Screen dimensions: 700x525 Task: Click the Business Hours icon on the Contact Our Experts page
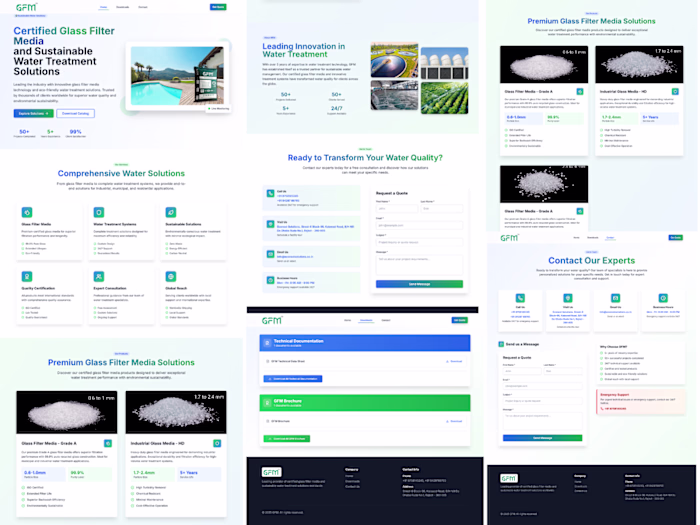pos(663,298)
